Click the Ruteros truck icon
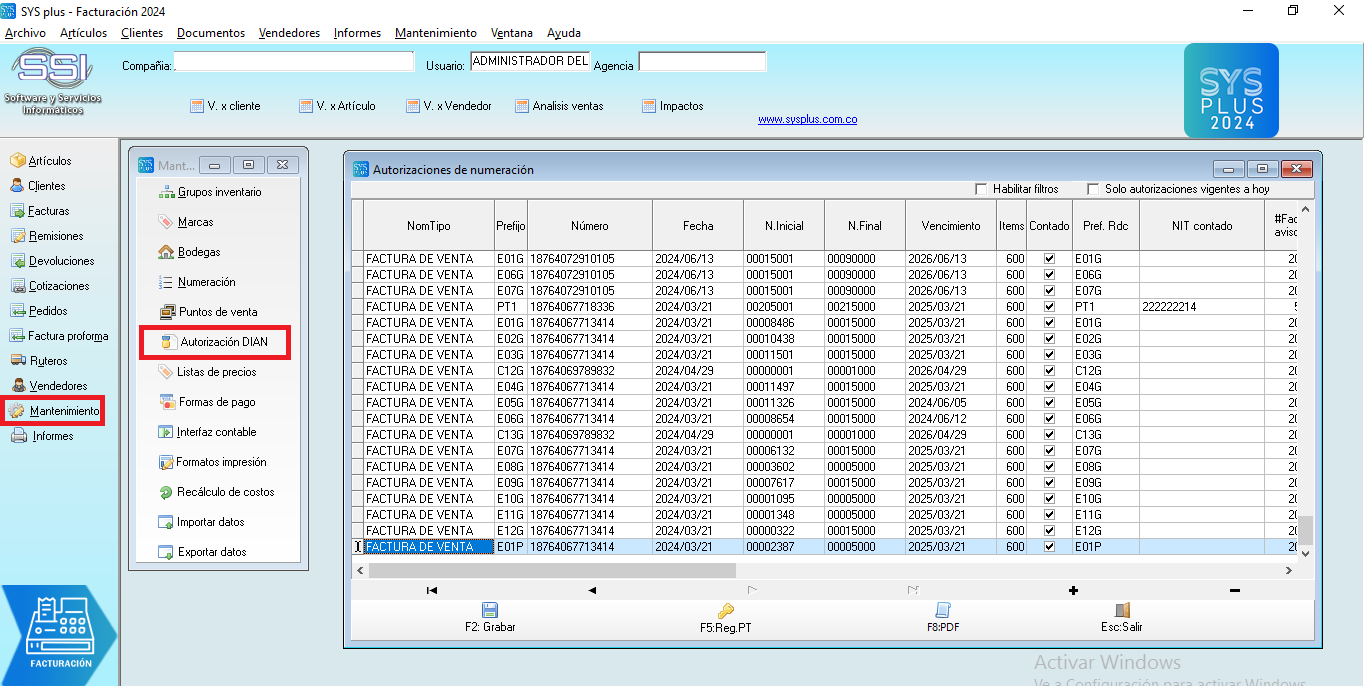The height and width of the screenshot is (686, 1366). click(17, 361)
